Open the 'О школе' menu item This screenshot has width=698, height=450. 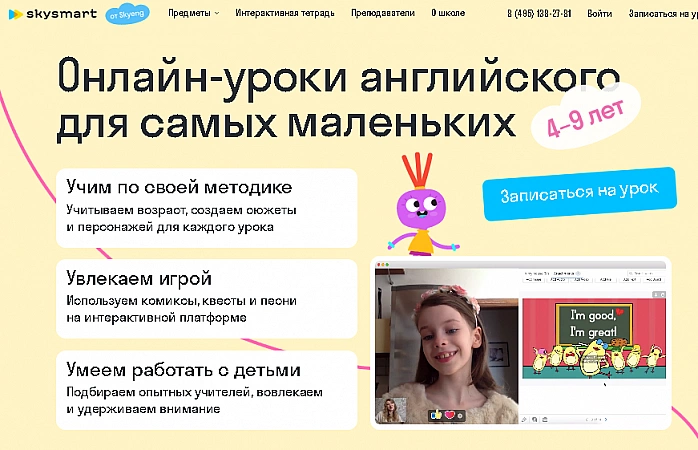(448, 15)
